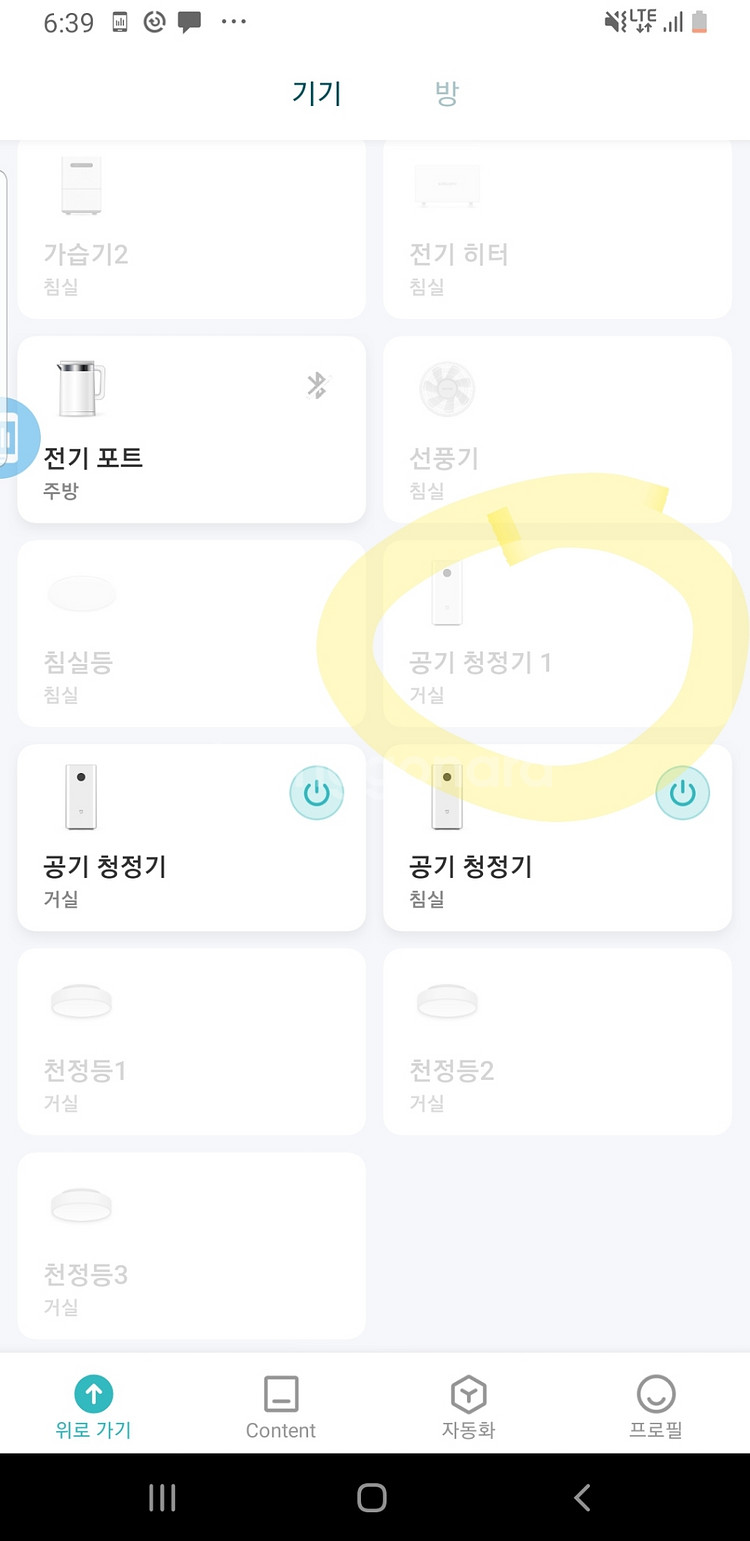Tap the 전기 포트 kettle icon
This screenshot has height=1541, width=750.
click(81, 388)
